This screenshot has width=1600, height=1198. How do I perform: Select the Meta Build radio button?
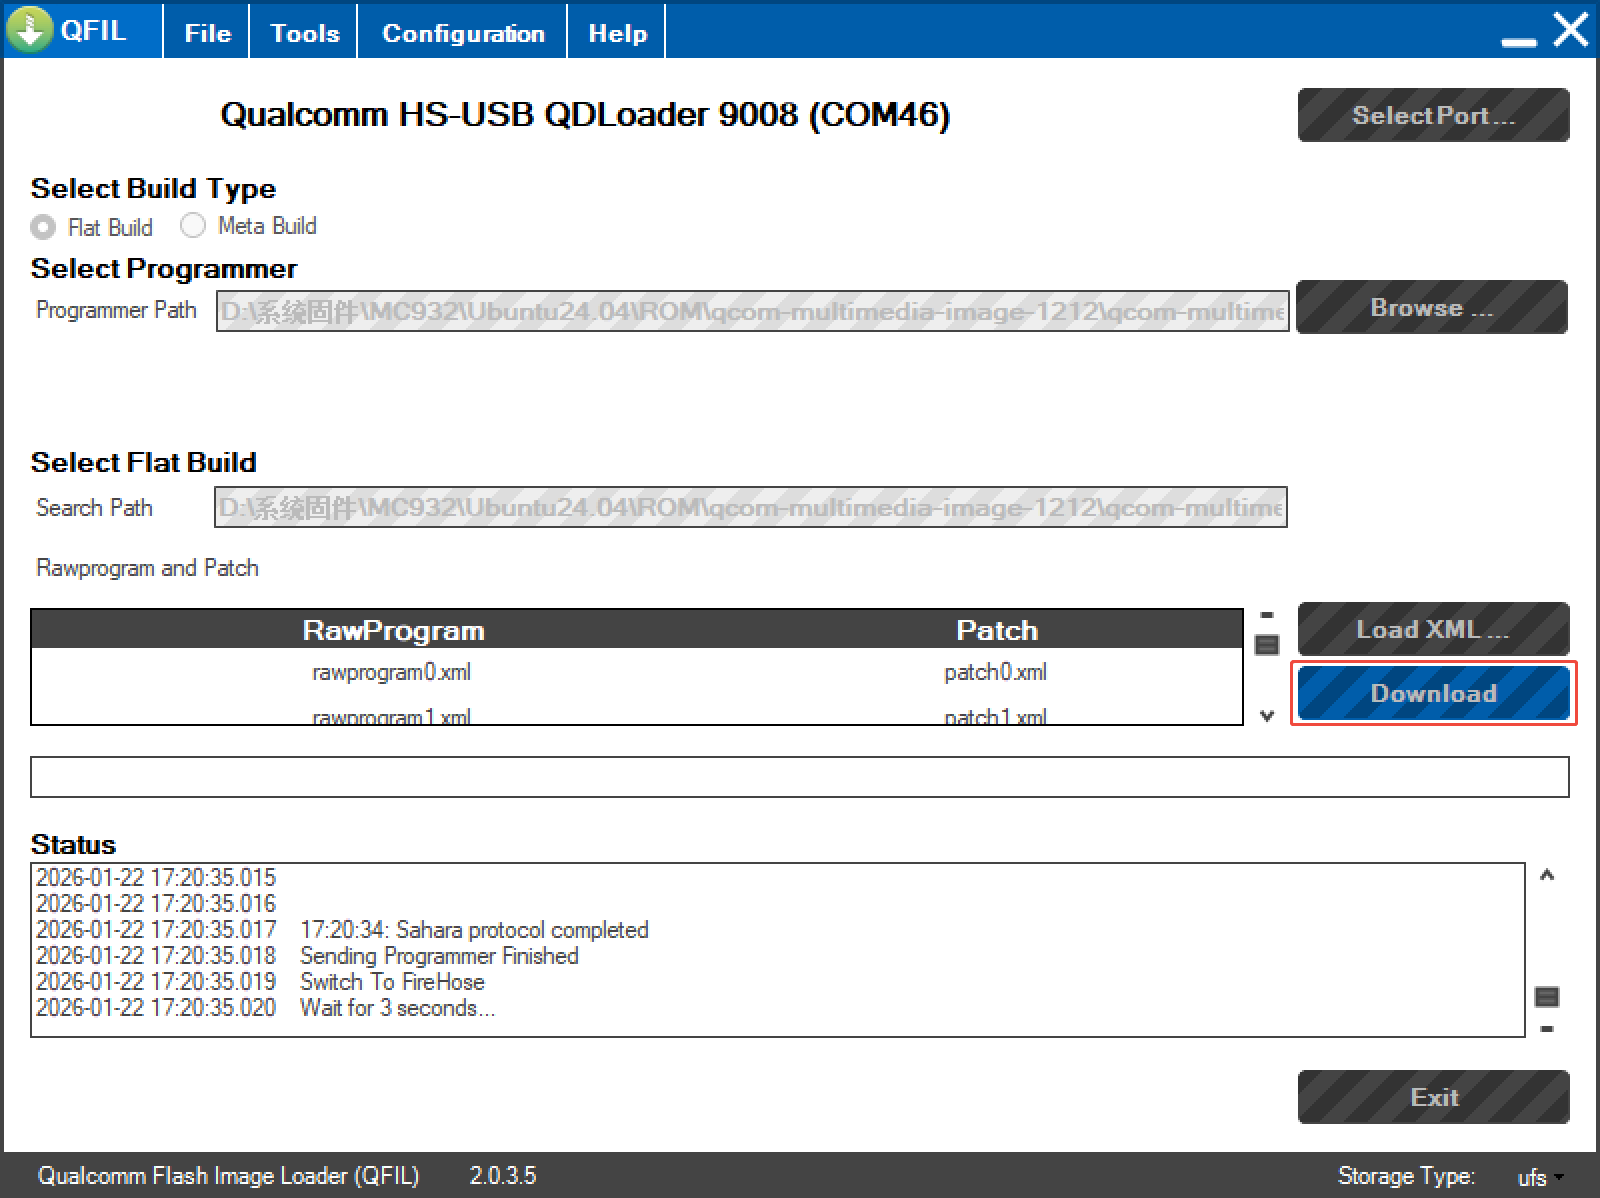193,226
